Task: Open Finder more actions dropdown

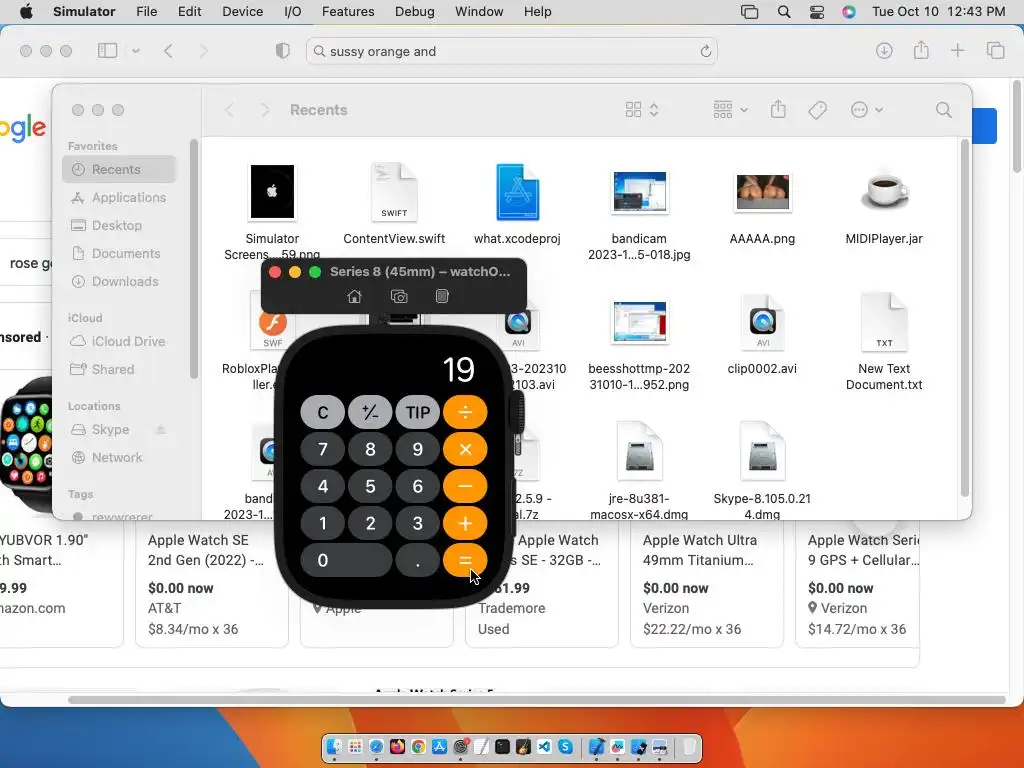Action: [x=867, y=110]
